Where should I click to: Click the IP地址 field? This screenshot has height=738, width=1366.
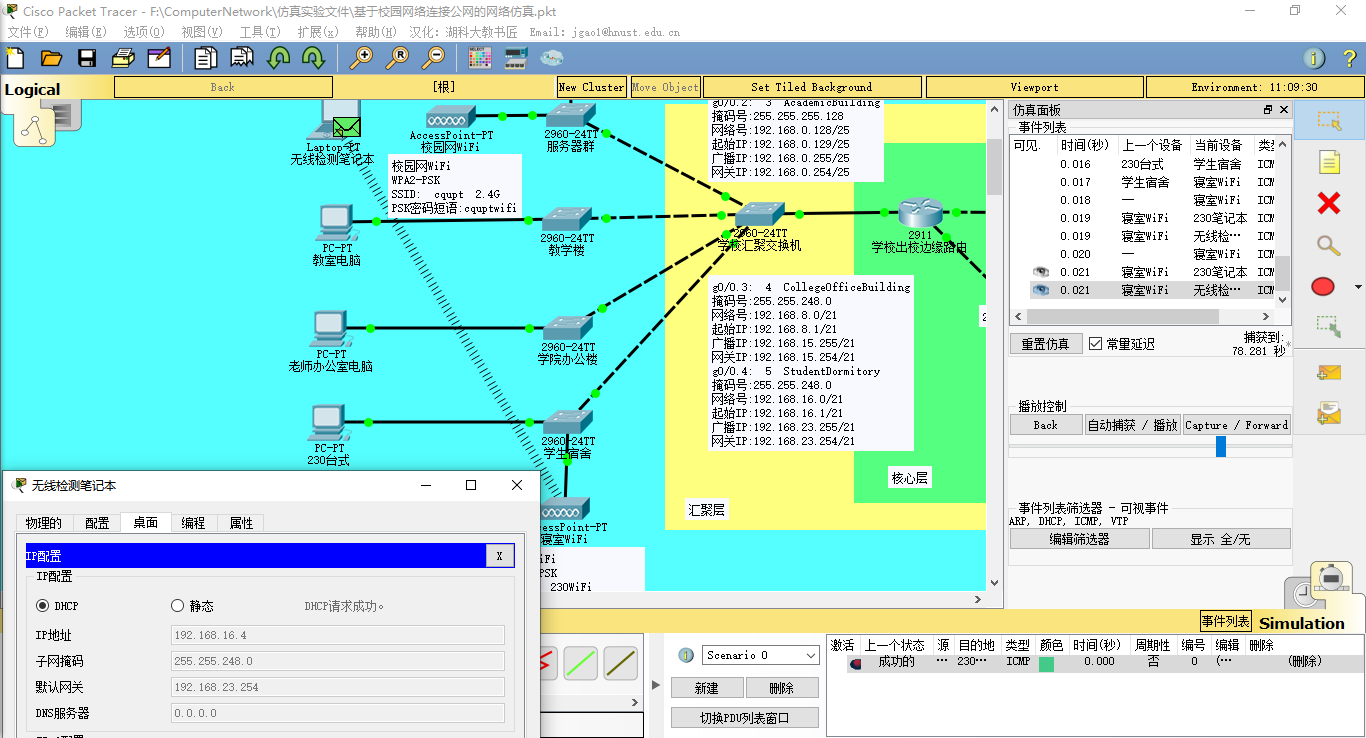[338, 635]
